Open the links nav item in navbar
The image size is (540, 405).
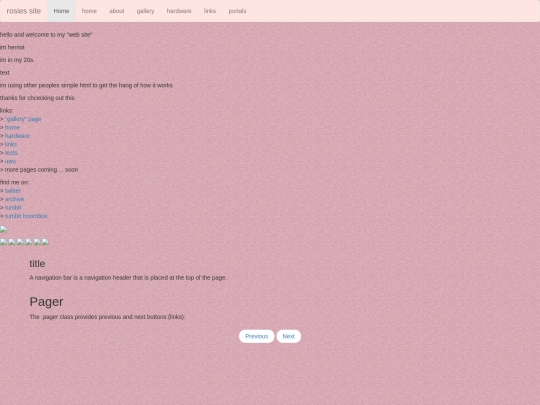click(210, 11)
